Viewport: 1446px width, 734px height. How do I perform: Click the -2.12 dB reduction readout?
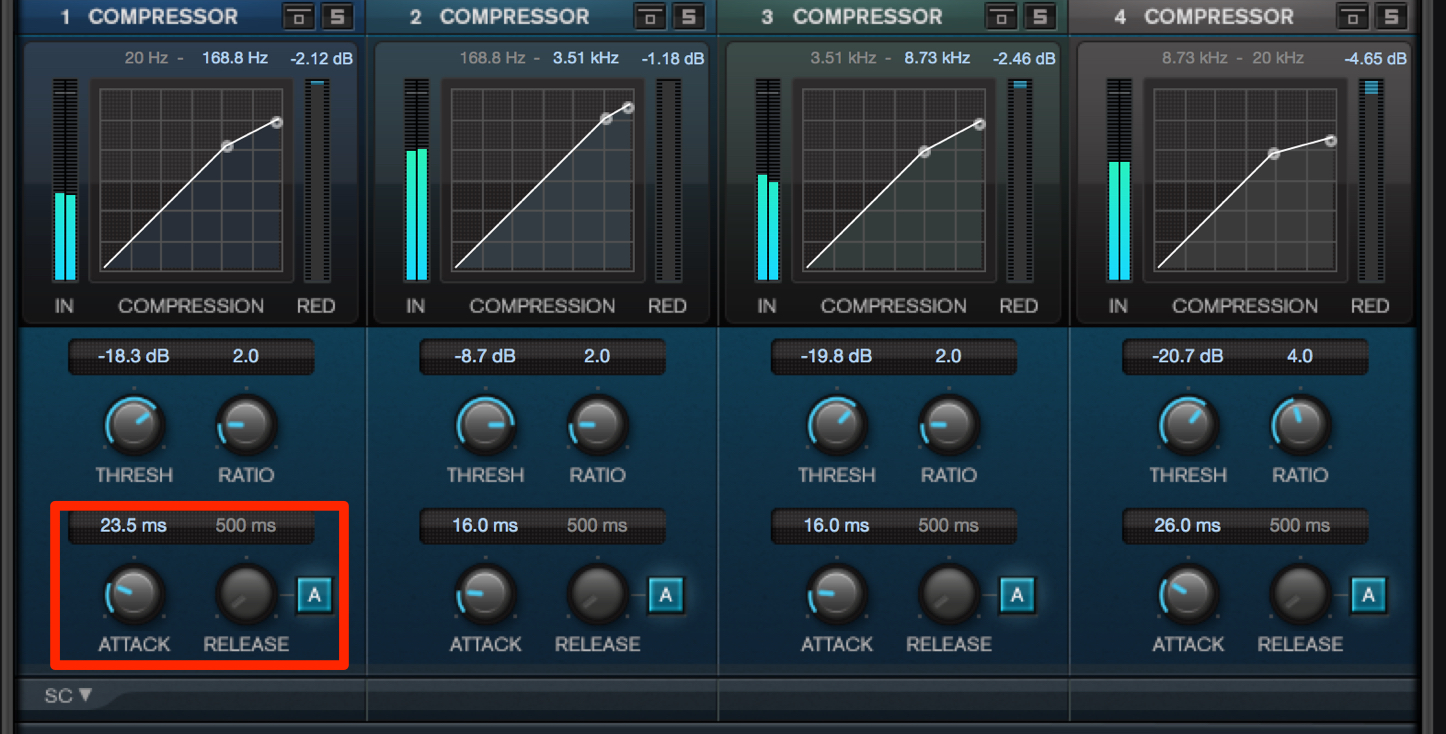point(322,59)
